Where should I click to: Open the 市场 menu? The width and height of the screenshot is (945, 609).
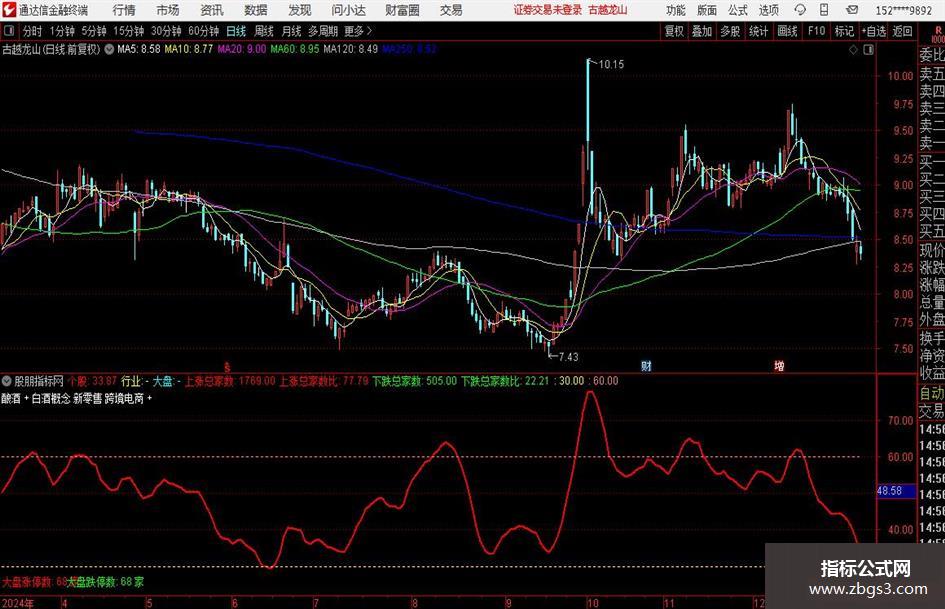[x=168, y=10]
